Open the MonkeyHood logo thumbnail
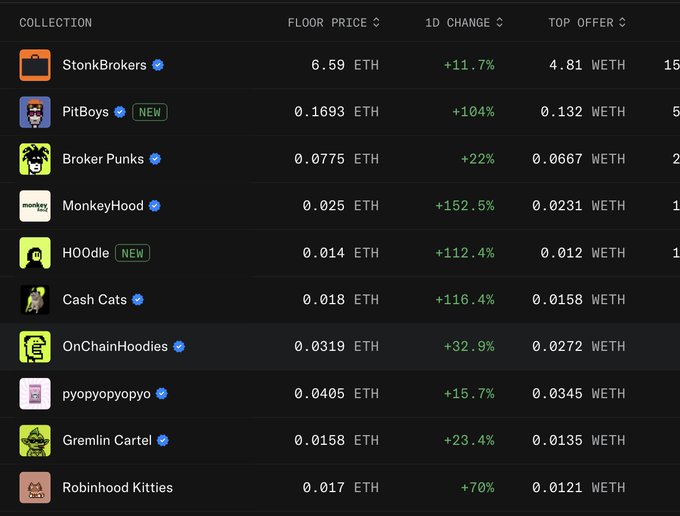Viewport: 680px width, 516px height. [35, 206]
